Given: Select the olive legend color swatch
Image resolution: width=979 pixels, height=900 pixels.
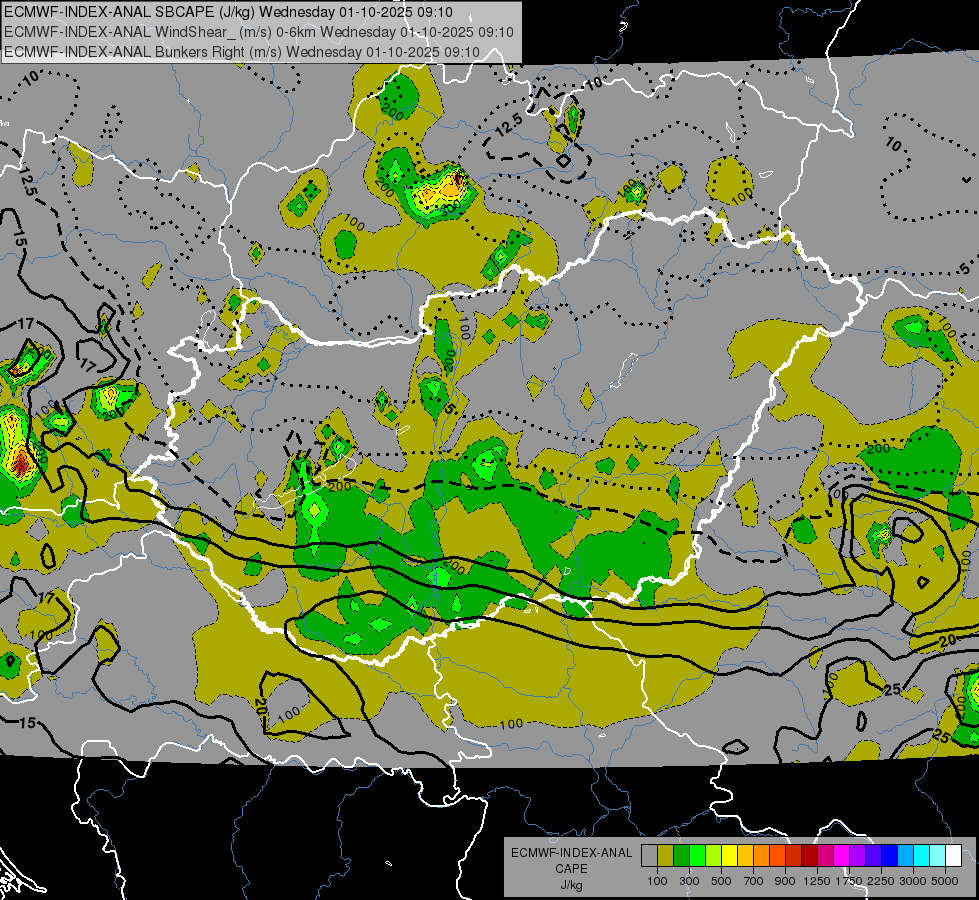Looking at the screenshot, I should coord(666,856).
